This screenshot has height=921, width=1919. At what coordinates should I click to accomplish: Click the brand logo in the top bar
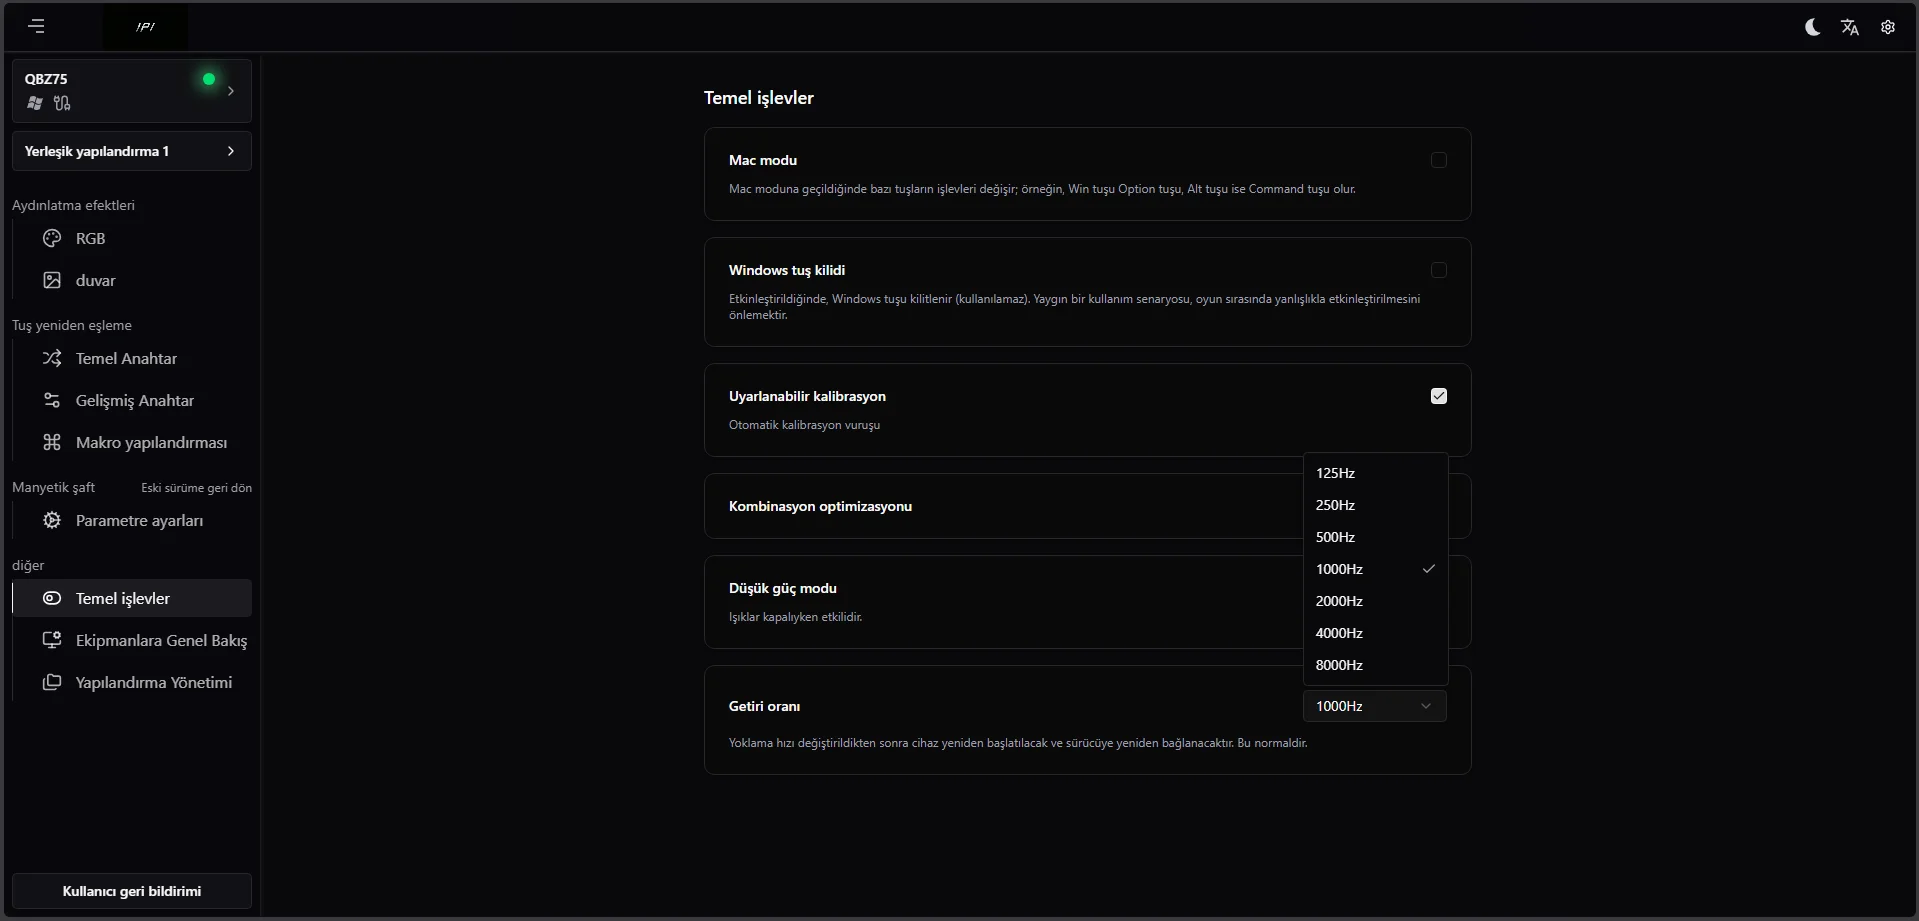(x=145, y=27)
